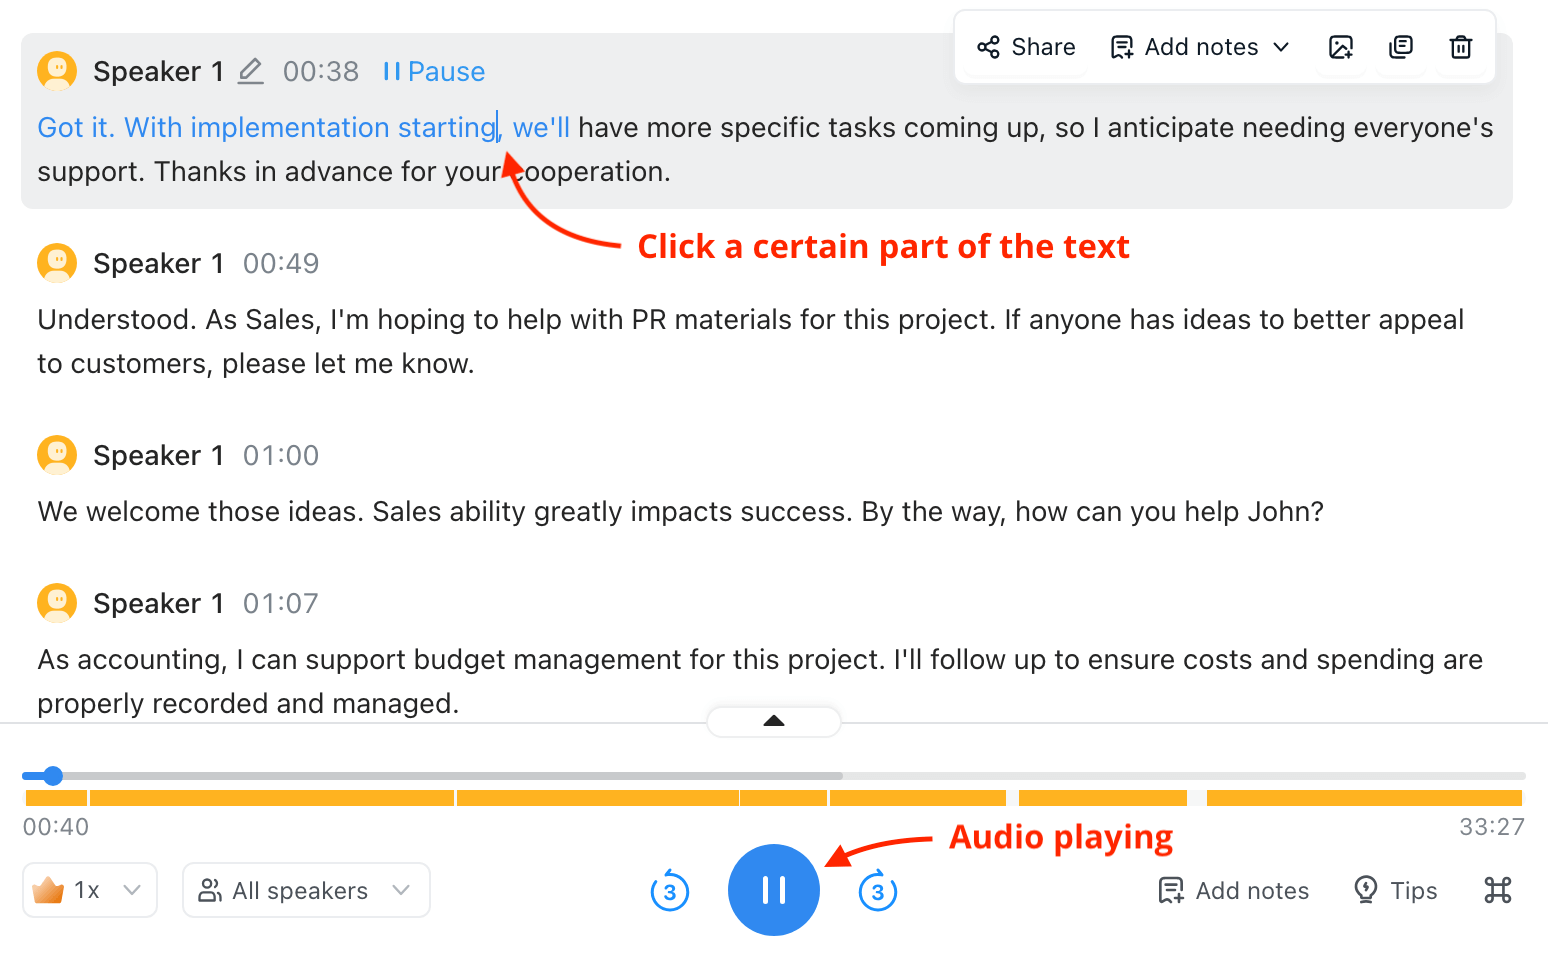Pause the audio with the pause button
The width and height of the screenshot is (1548, 960).
pos(773,890)
